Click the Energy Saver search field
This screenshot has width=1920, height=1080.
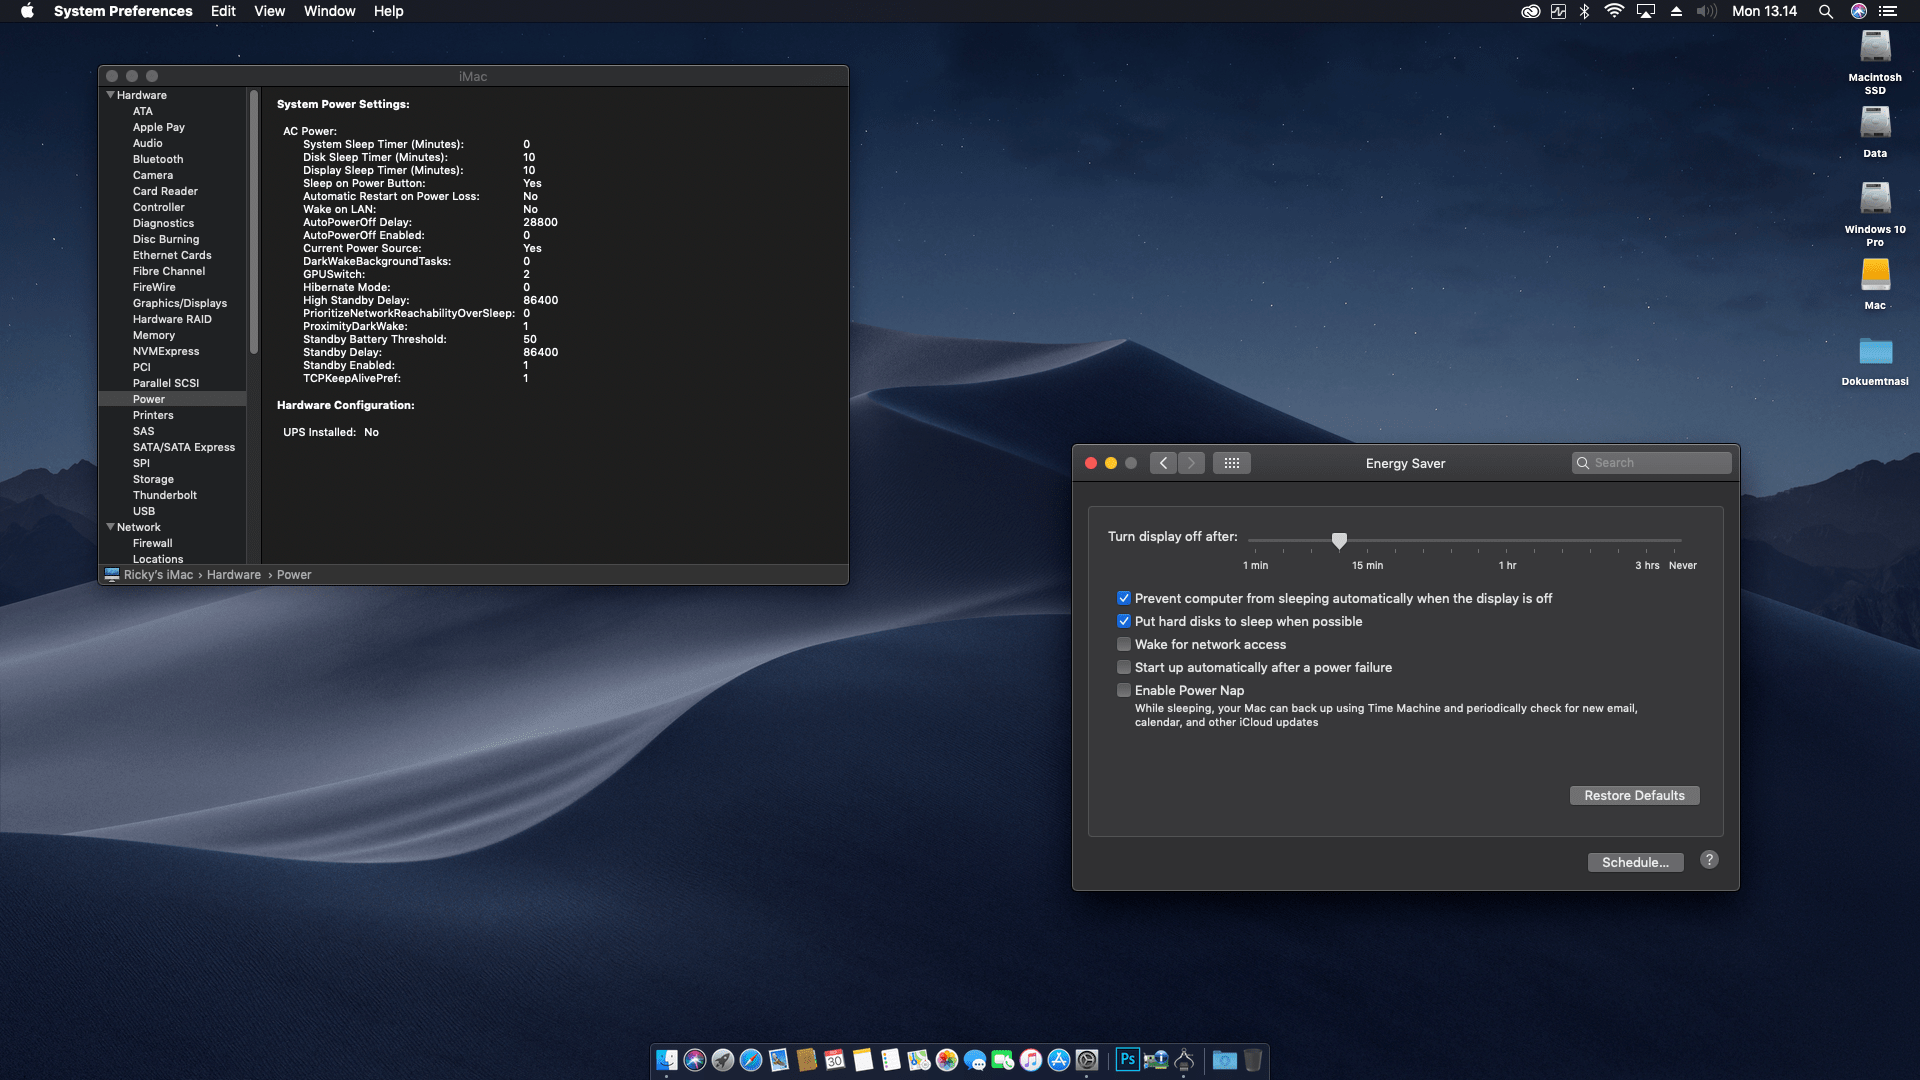1651,462
